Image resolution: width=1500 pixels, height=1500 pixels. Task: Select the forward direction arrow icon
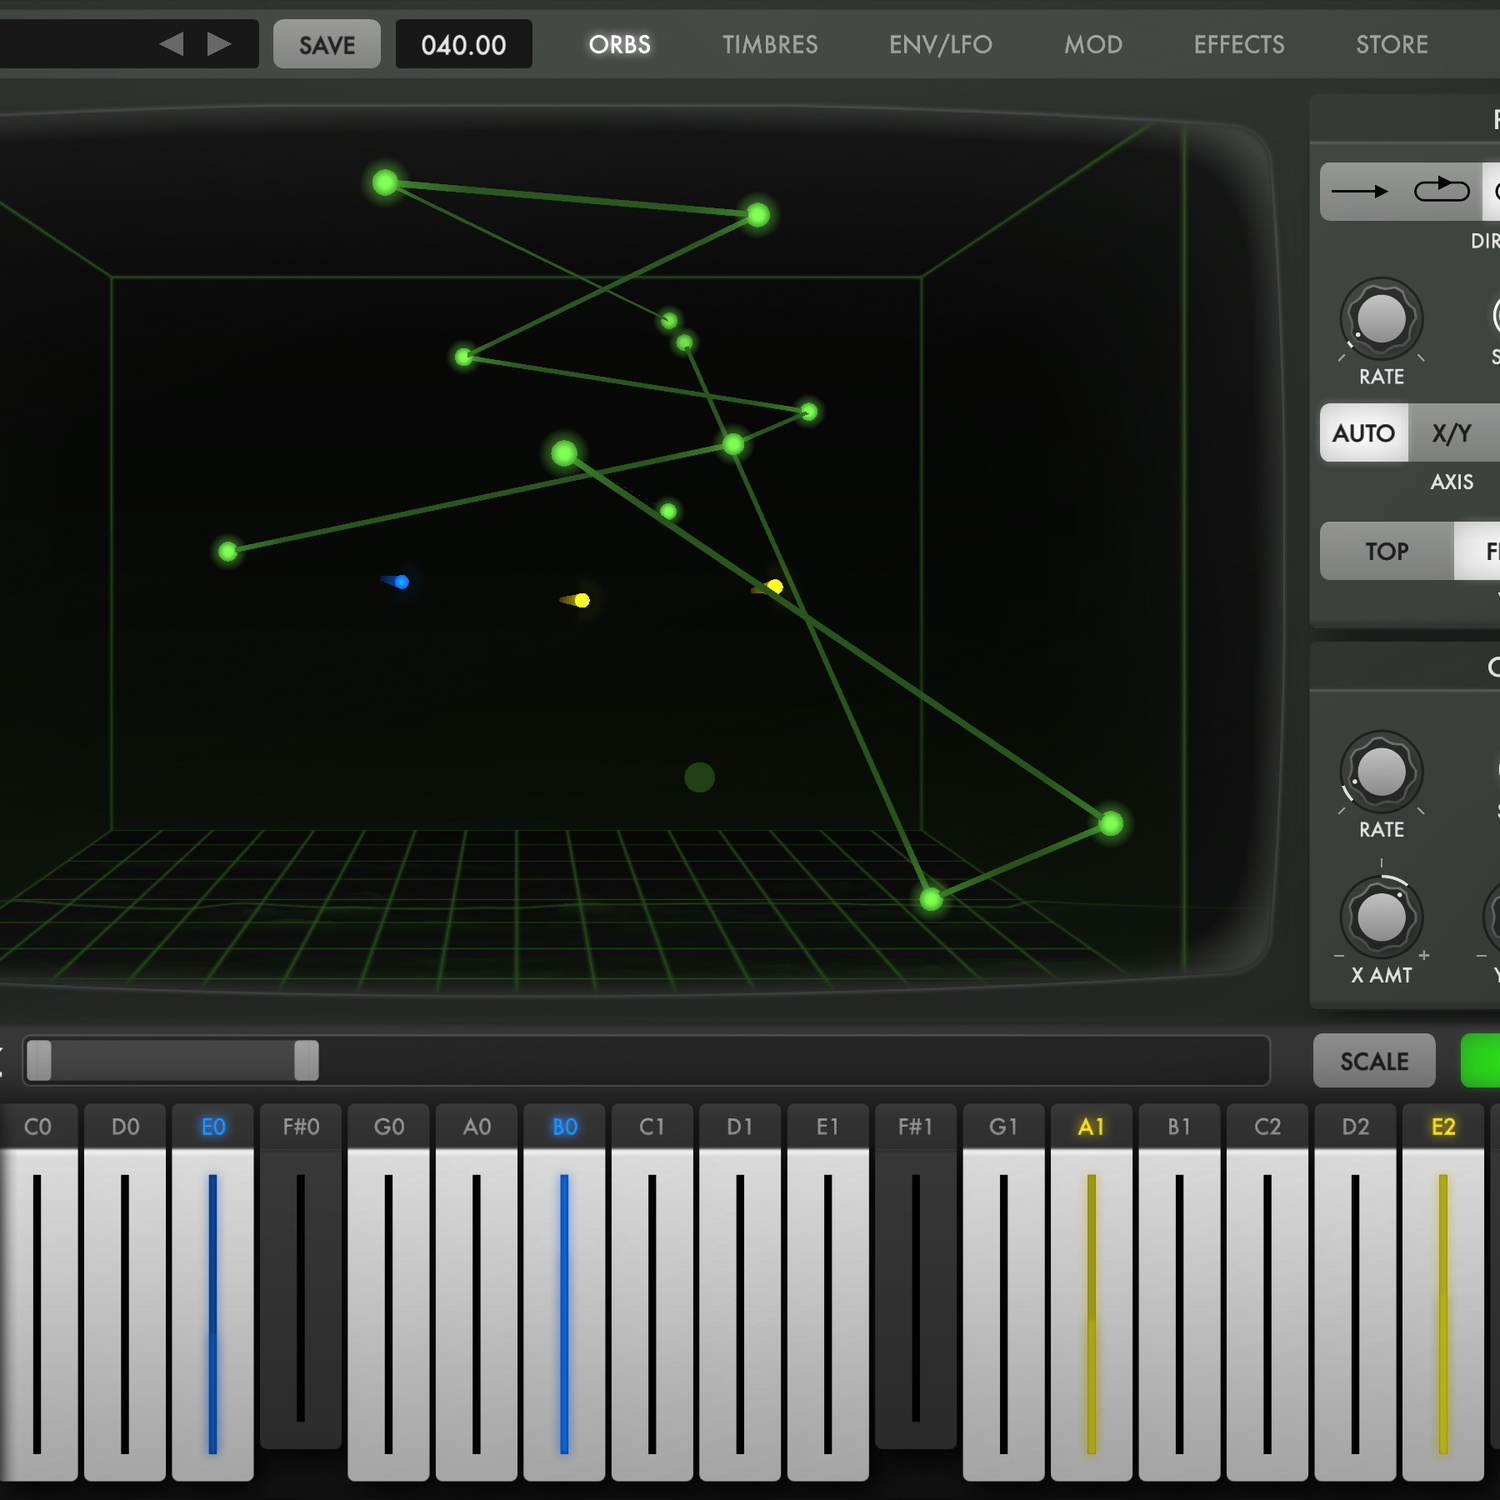[1360, 191]
